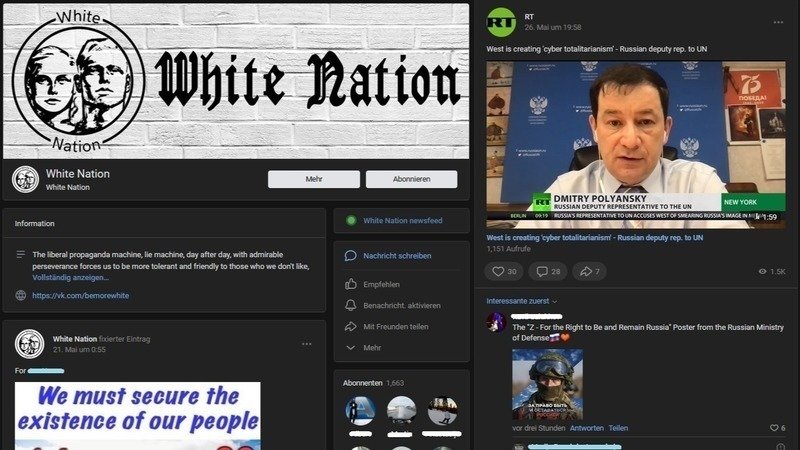The width and height of the screenshot is (800, 450).
Task: Open three-dot menu on the pinned post
Action: [x=306, y=344]
